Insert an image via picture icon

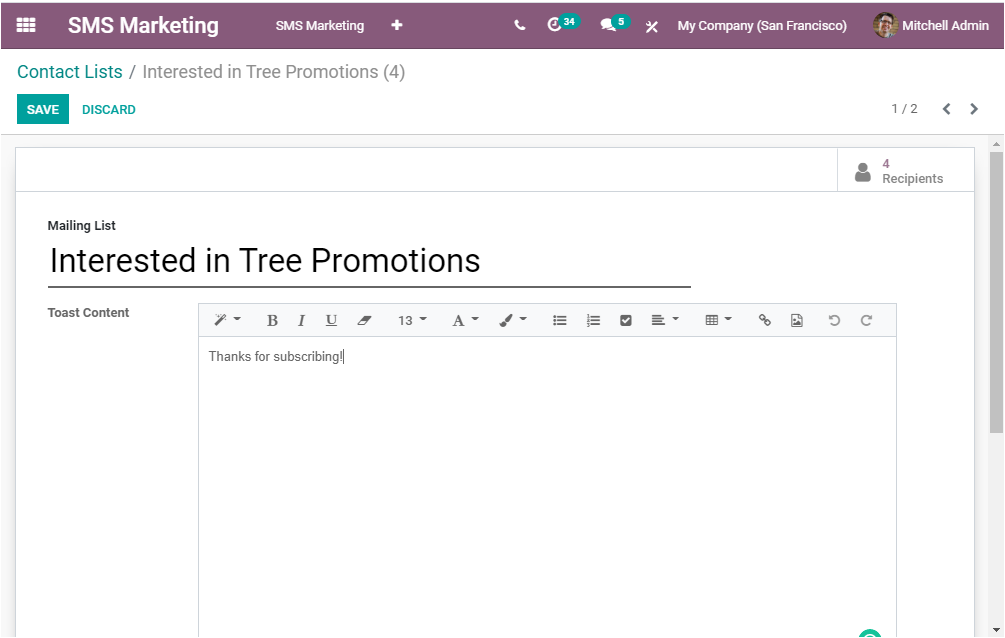click(797, 320)
